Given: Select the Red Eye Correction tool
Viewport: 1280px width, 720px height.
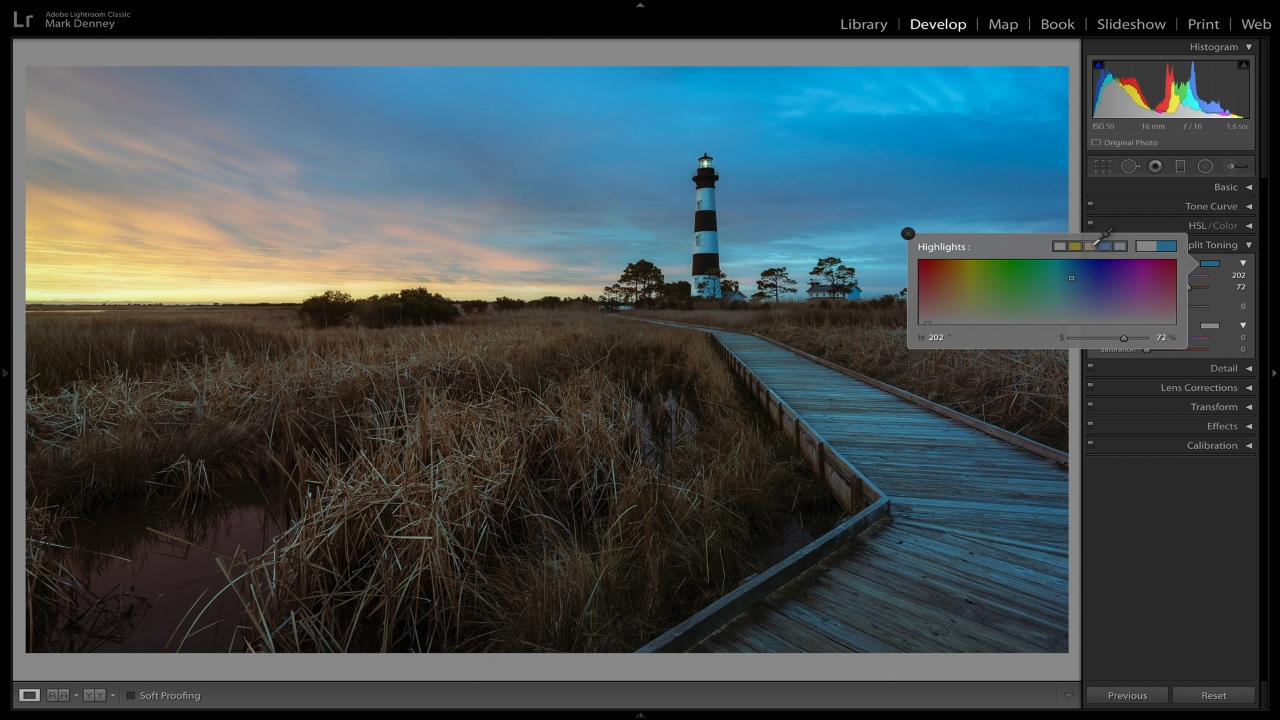Looking at the screenshot, I should [x=1155, y=166].
